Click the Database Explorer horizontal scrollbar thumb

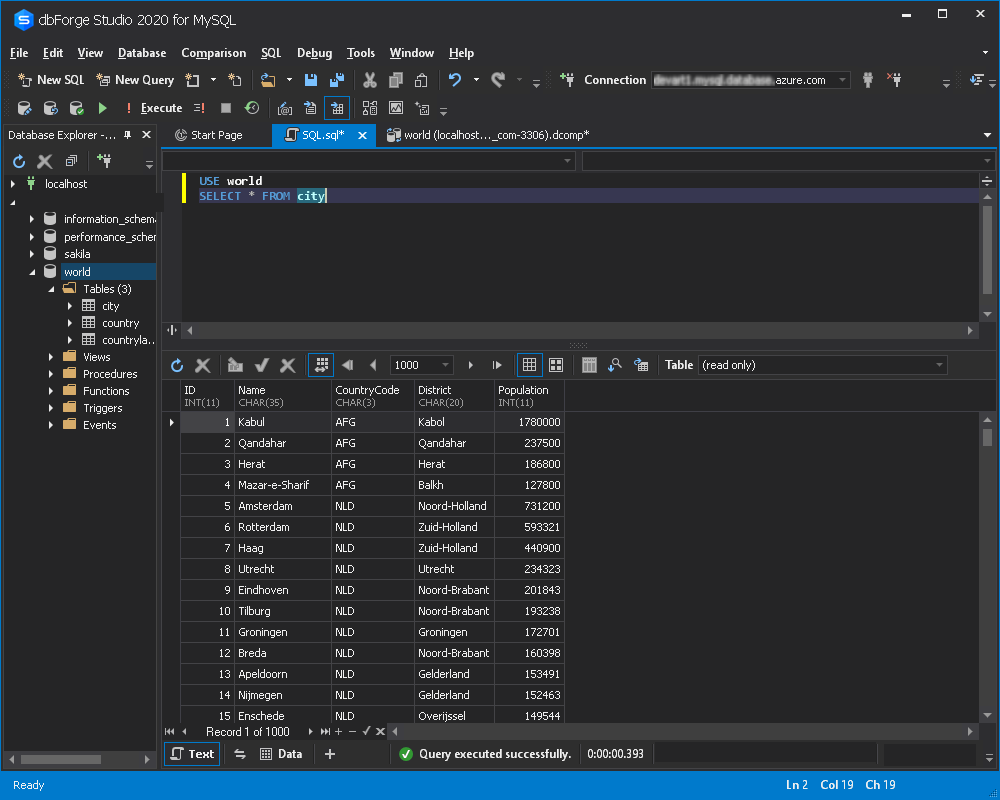pos(61,759)
